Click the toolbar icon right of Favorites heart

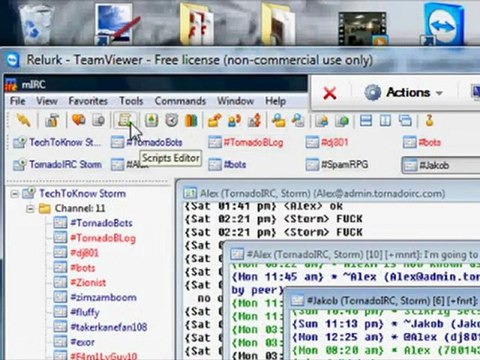point(99,120)
